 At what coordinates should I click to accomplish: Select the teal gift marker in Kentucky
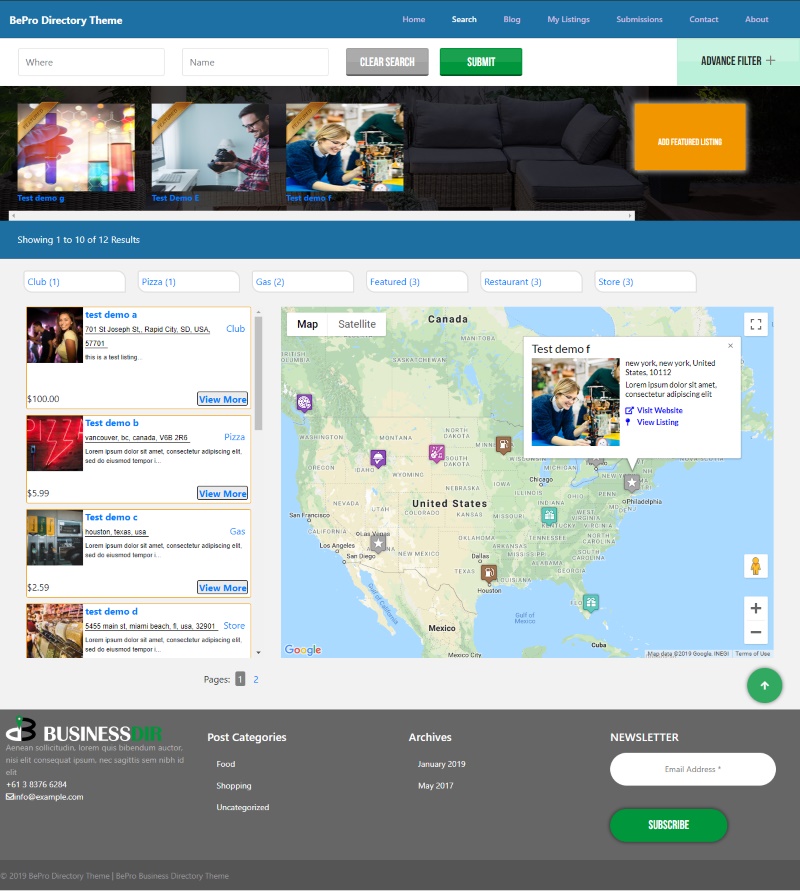(548, 515)
